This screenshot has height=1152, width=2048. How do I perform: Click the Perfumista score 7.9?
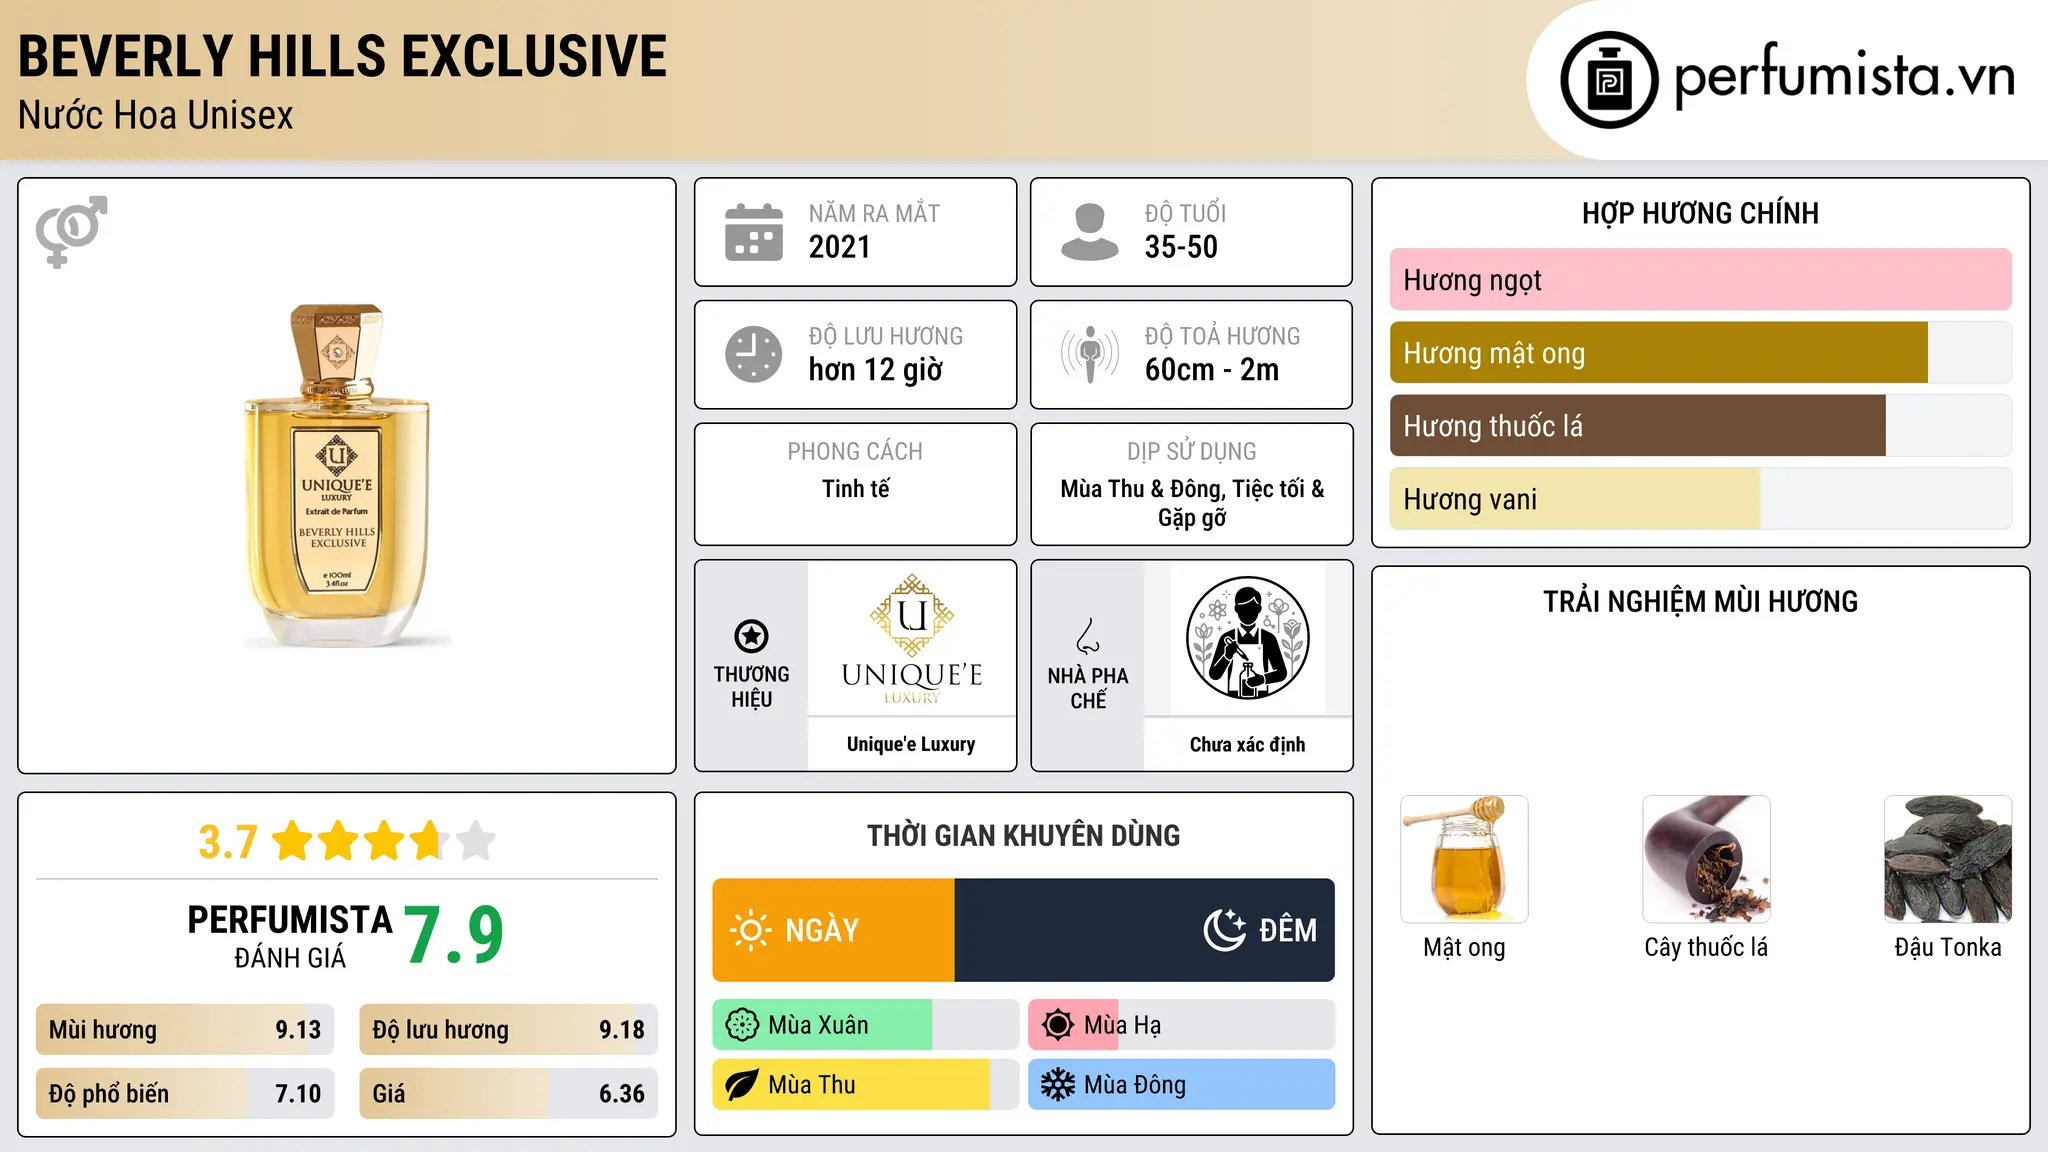(x=454, y=935)
